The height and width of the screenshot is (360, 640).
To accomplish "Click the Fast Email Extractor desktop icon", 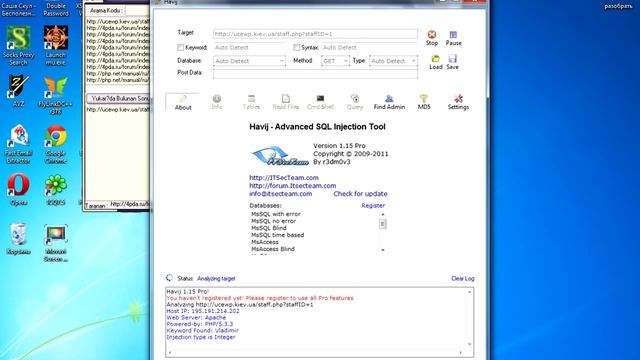I will 18,144.
